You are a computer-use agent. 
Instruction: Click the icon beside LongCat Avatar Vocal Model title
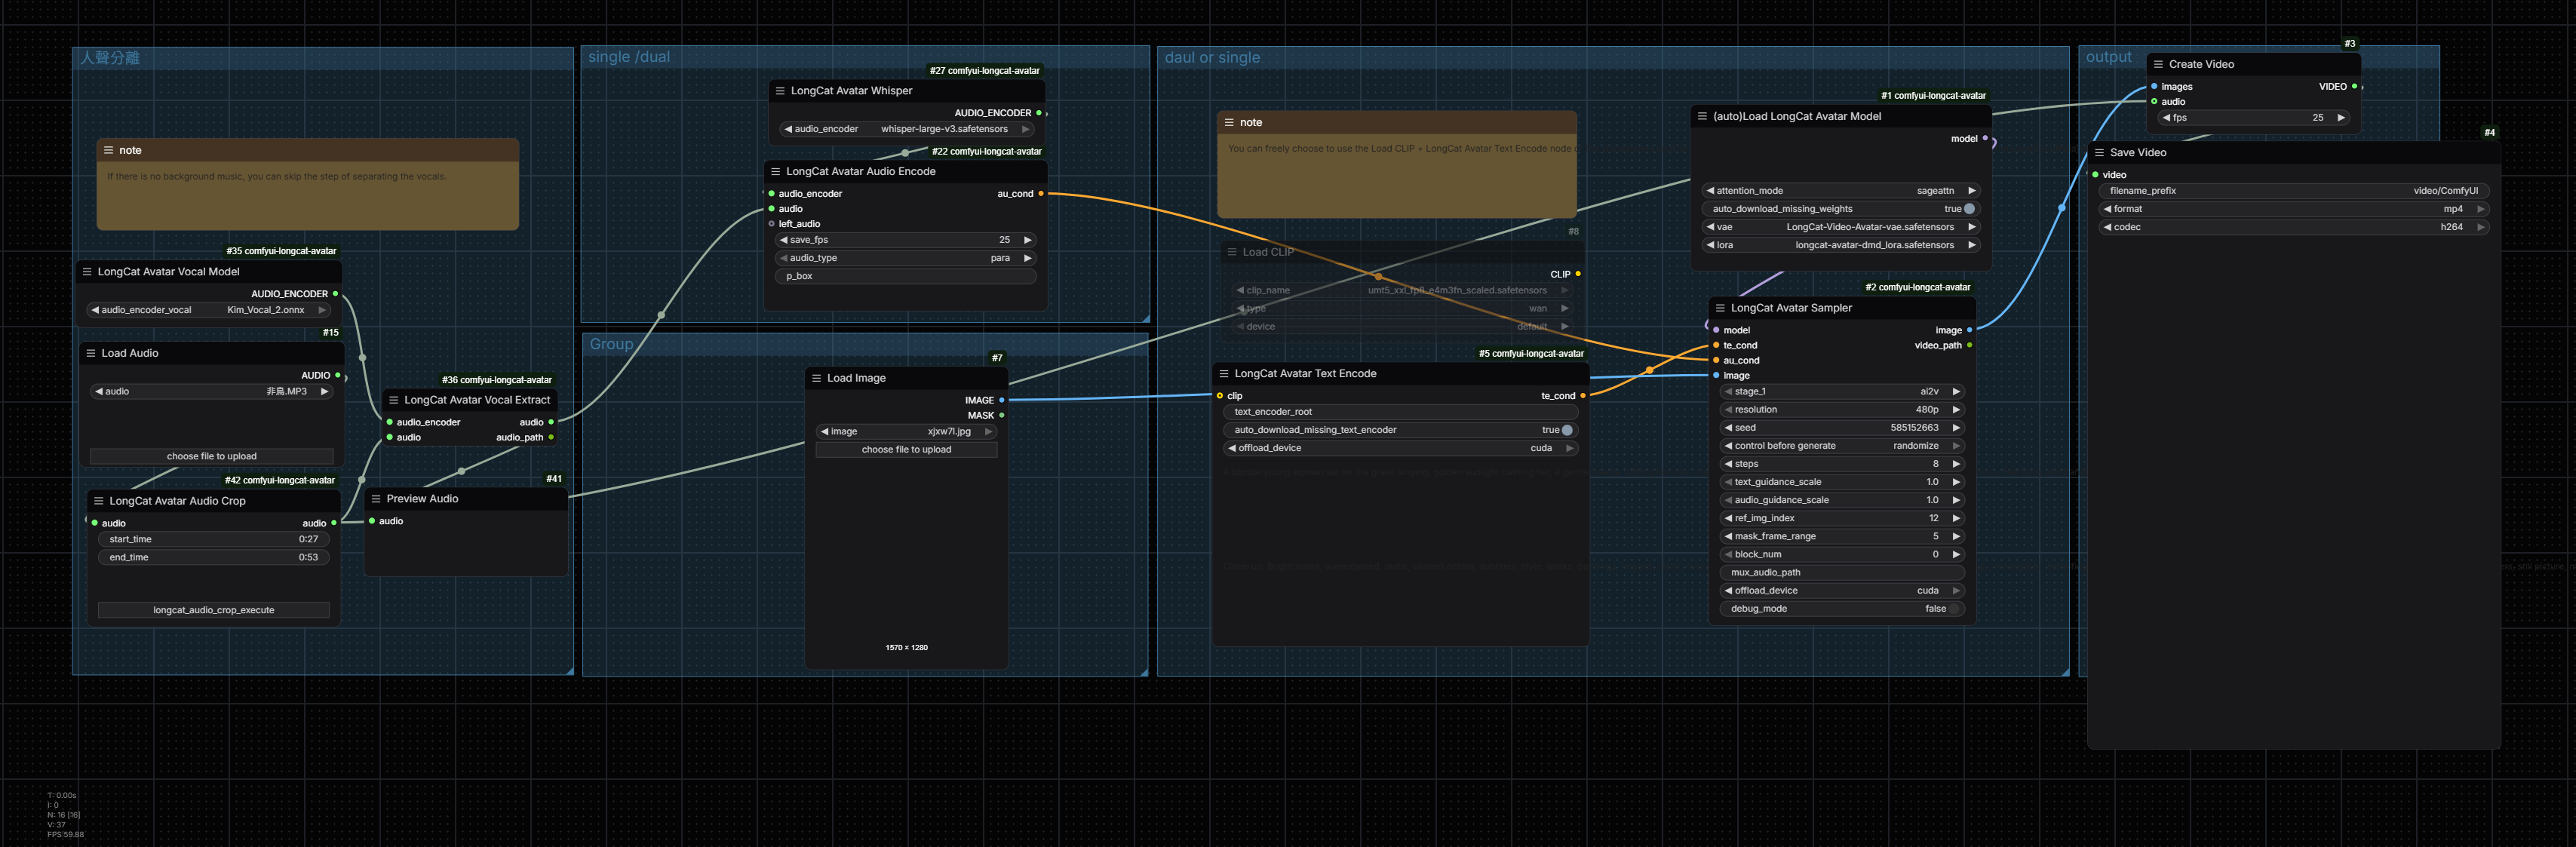tap(87, 272)
